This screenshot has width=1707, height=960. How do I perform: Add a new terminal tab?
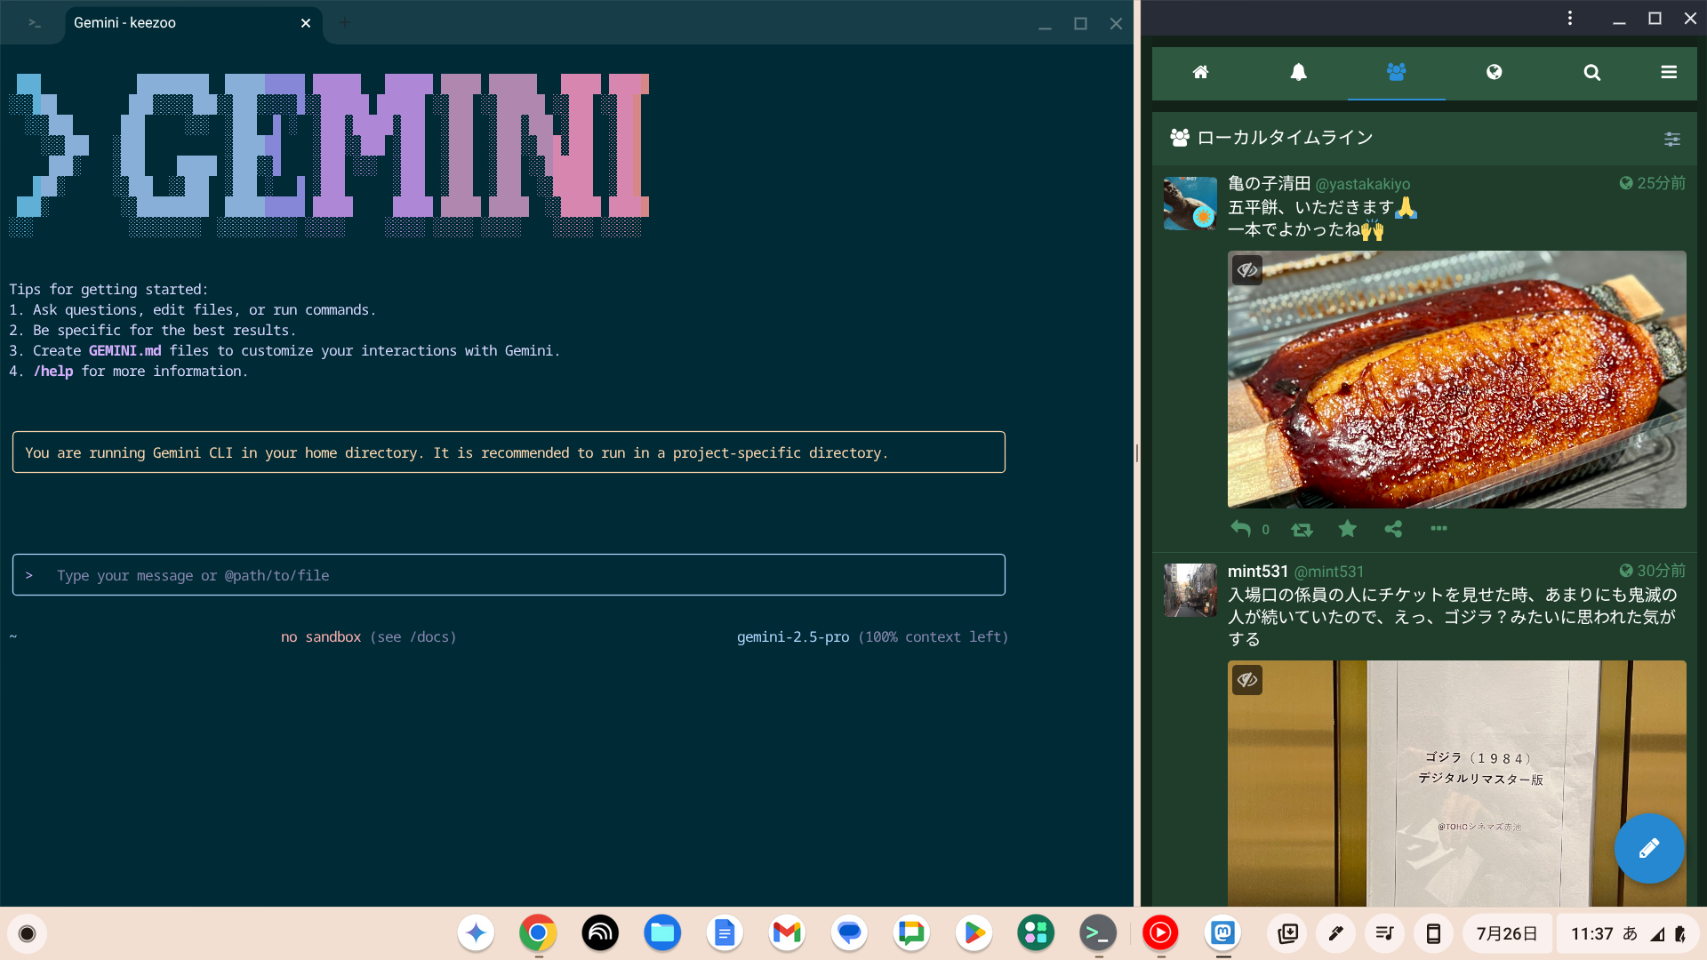(x=344, y=22)
